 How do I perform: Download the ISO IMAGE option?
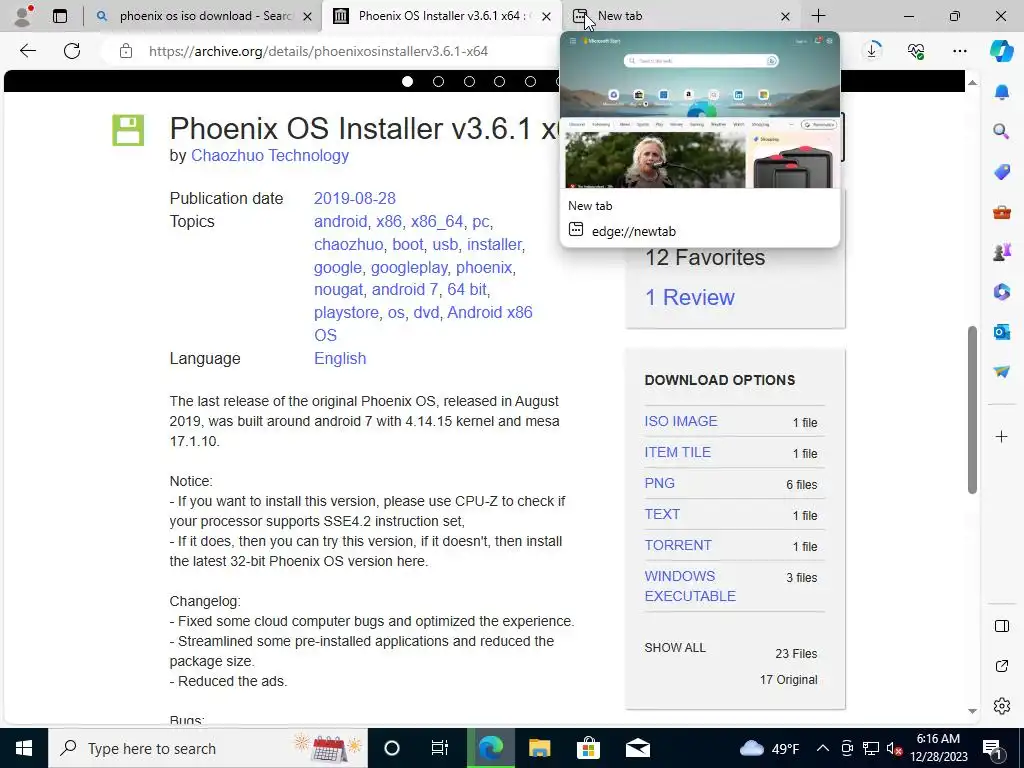click(680, 421)
